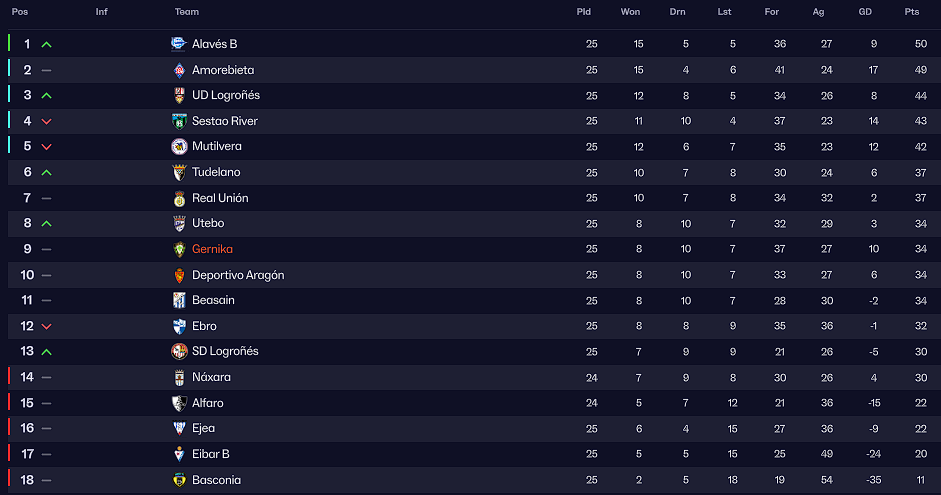This screenshot has height=495, width=941.
Task: Click the Tudelano club crest
Action: [179, 172]
